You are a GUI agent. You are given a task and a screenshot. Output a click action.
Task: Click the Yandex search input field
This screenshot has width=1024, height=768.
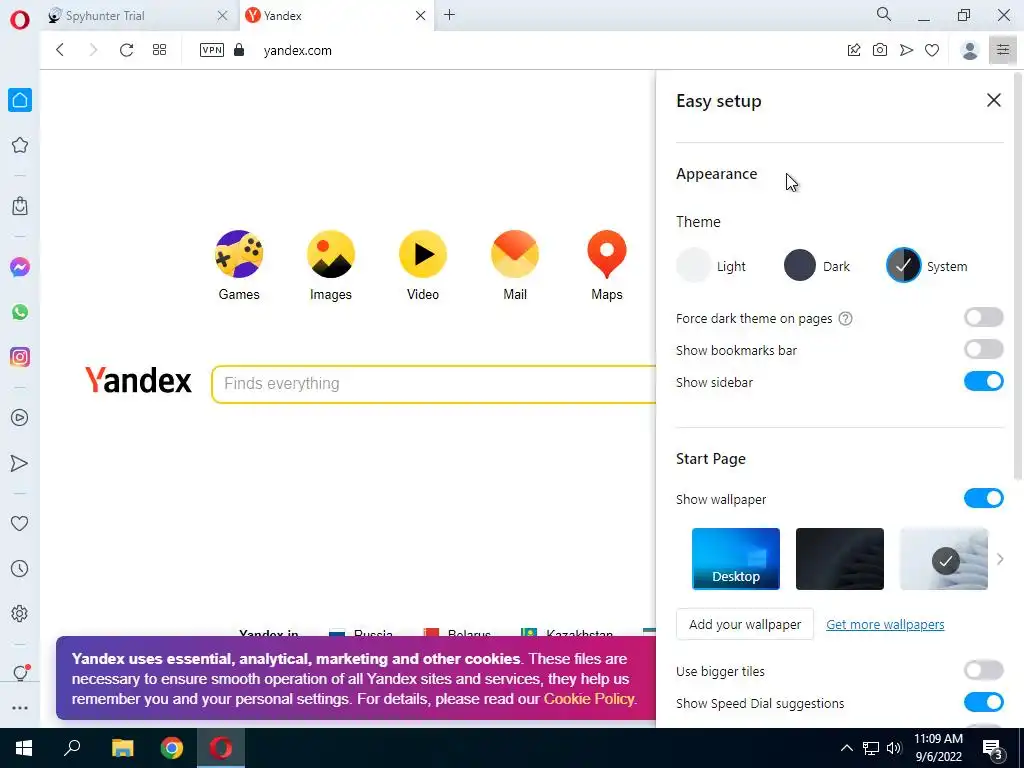(x=434, y=384)
